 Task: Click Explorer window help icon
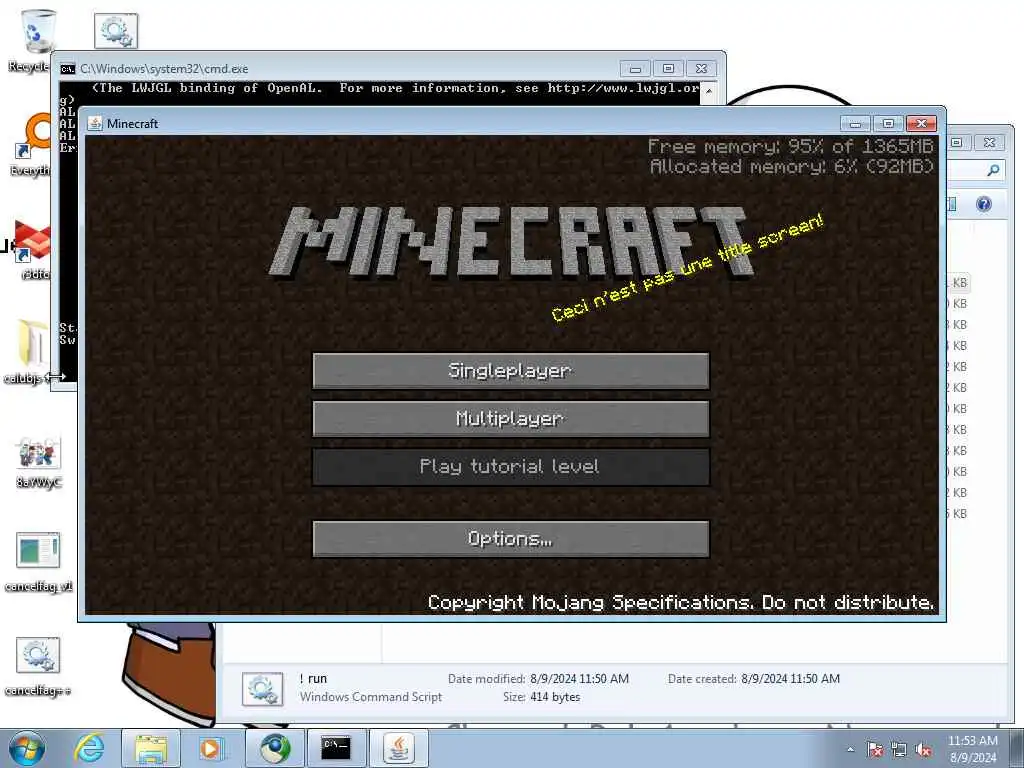(x=984, y=204)
